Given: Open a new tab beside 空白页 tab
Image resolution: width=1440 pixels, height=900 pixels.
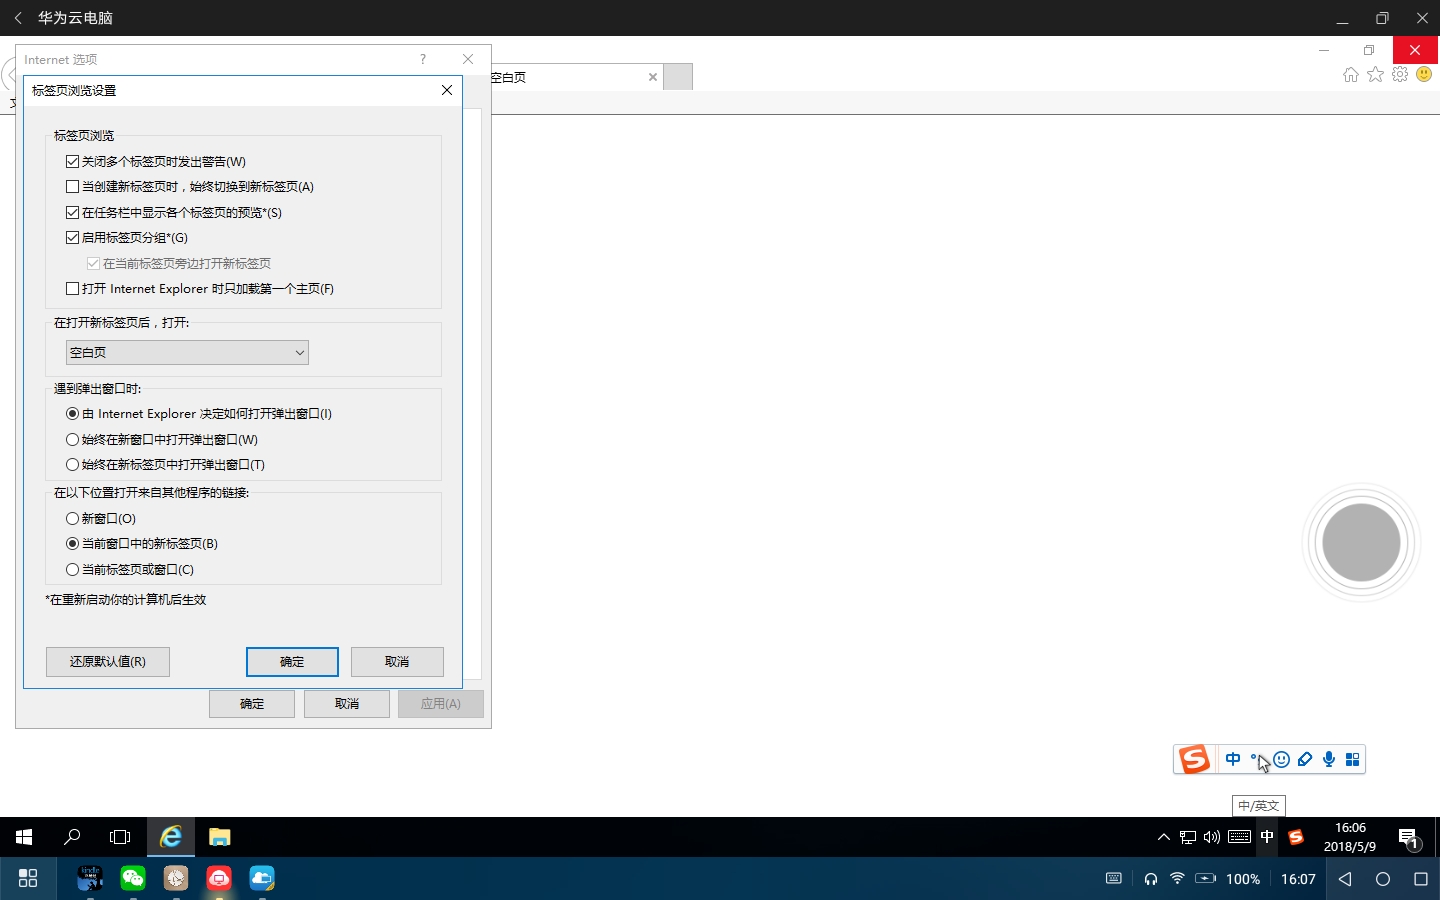Looking at the screenshot, I should pyautogui.click(x=678, y=77).
